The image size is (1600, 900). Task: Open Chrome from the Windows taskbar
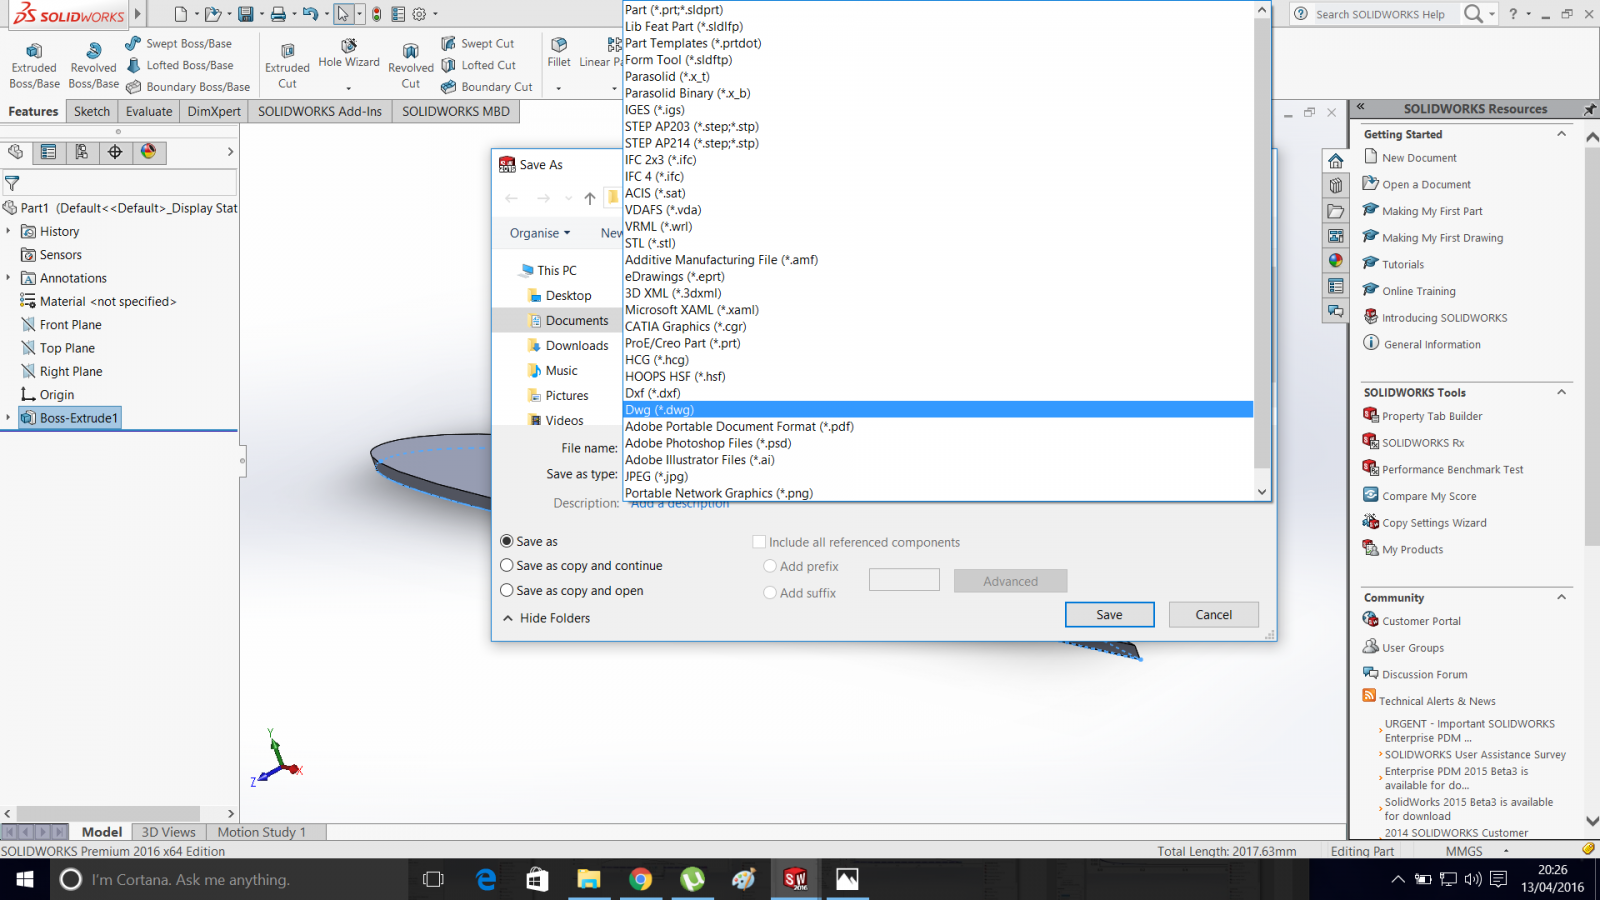640,879
